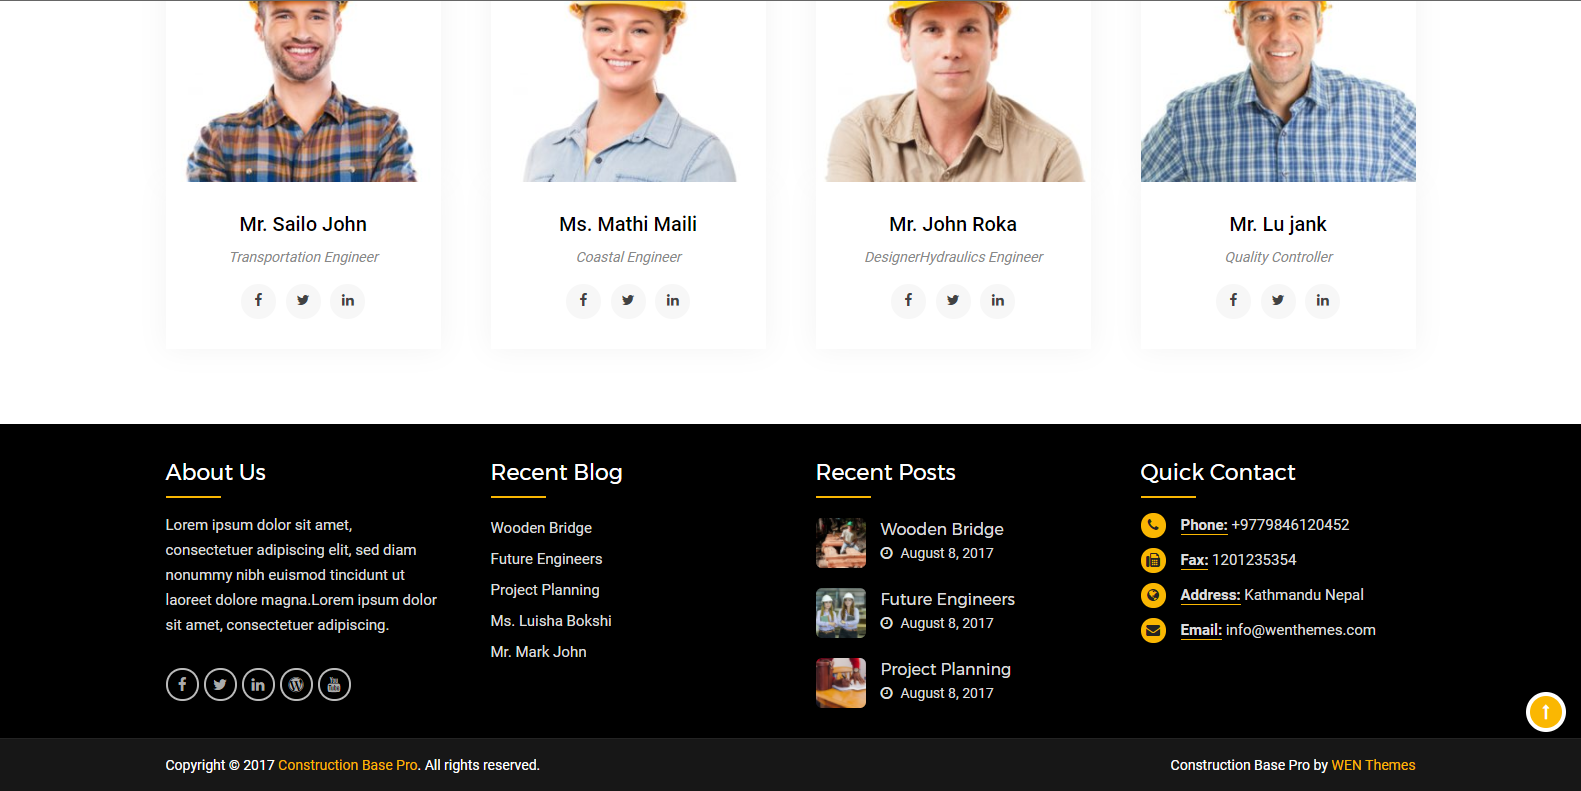The width and height of the screenshot is (1581, 791).
Task: Click Mr. John Roka's LinkedIn icon
Action: coord(997,300)
